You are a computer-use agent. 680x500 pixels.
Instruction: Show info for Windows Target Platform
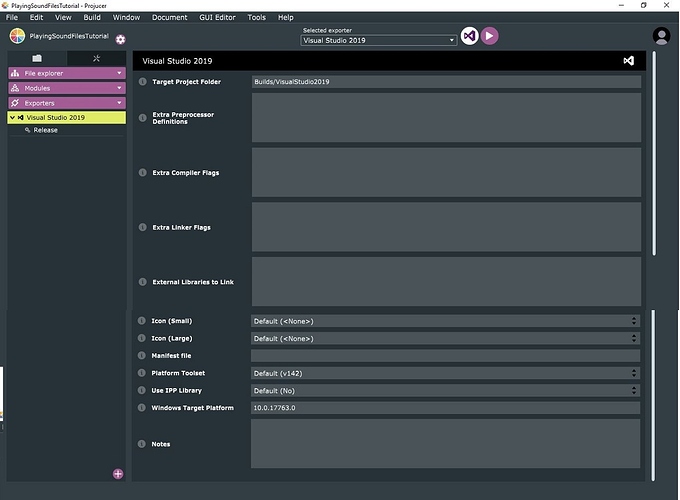click(141, 408)
